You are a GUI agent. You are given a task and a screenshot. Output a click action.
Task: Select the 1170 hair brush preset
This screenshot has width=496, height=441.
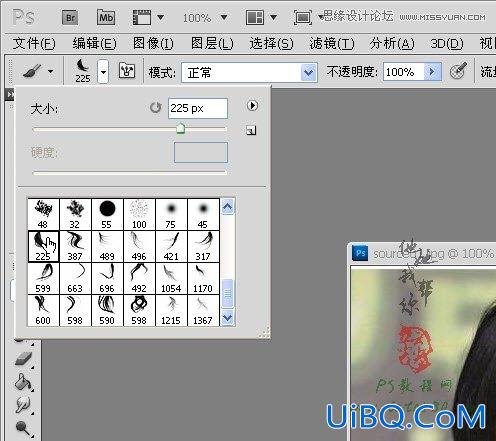[203, 278]
